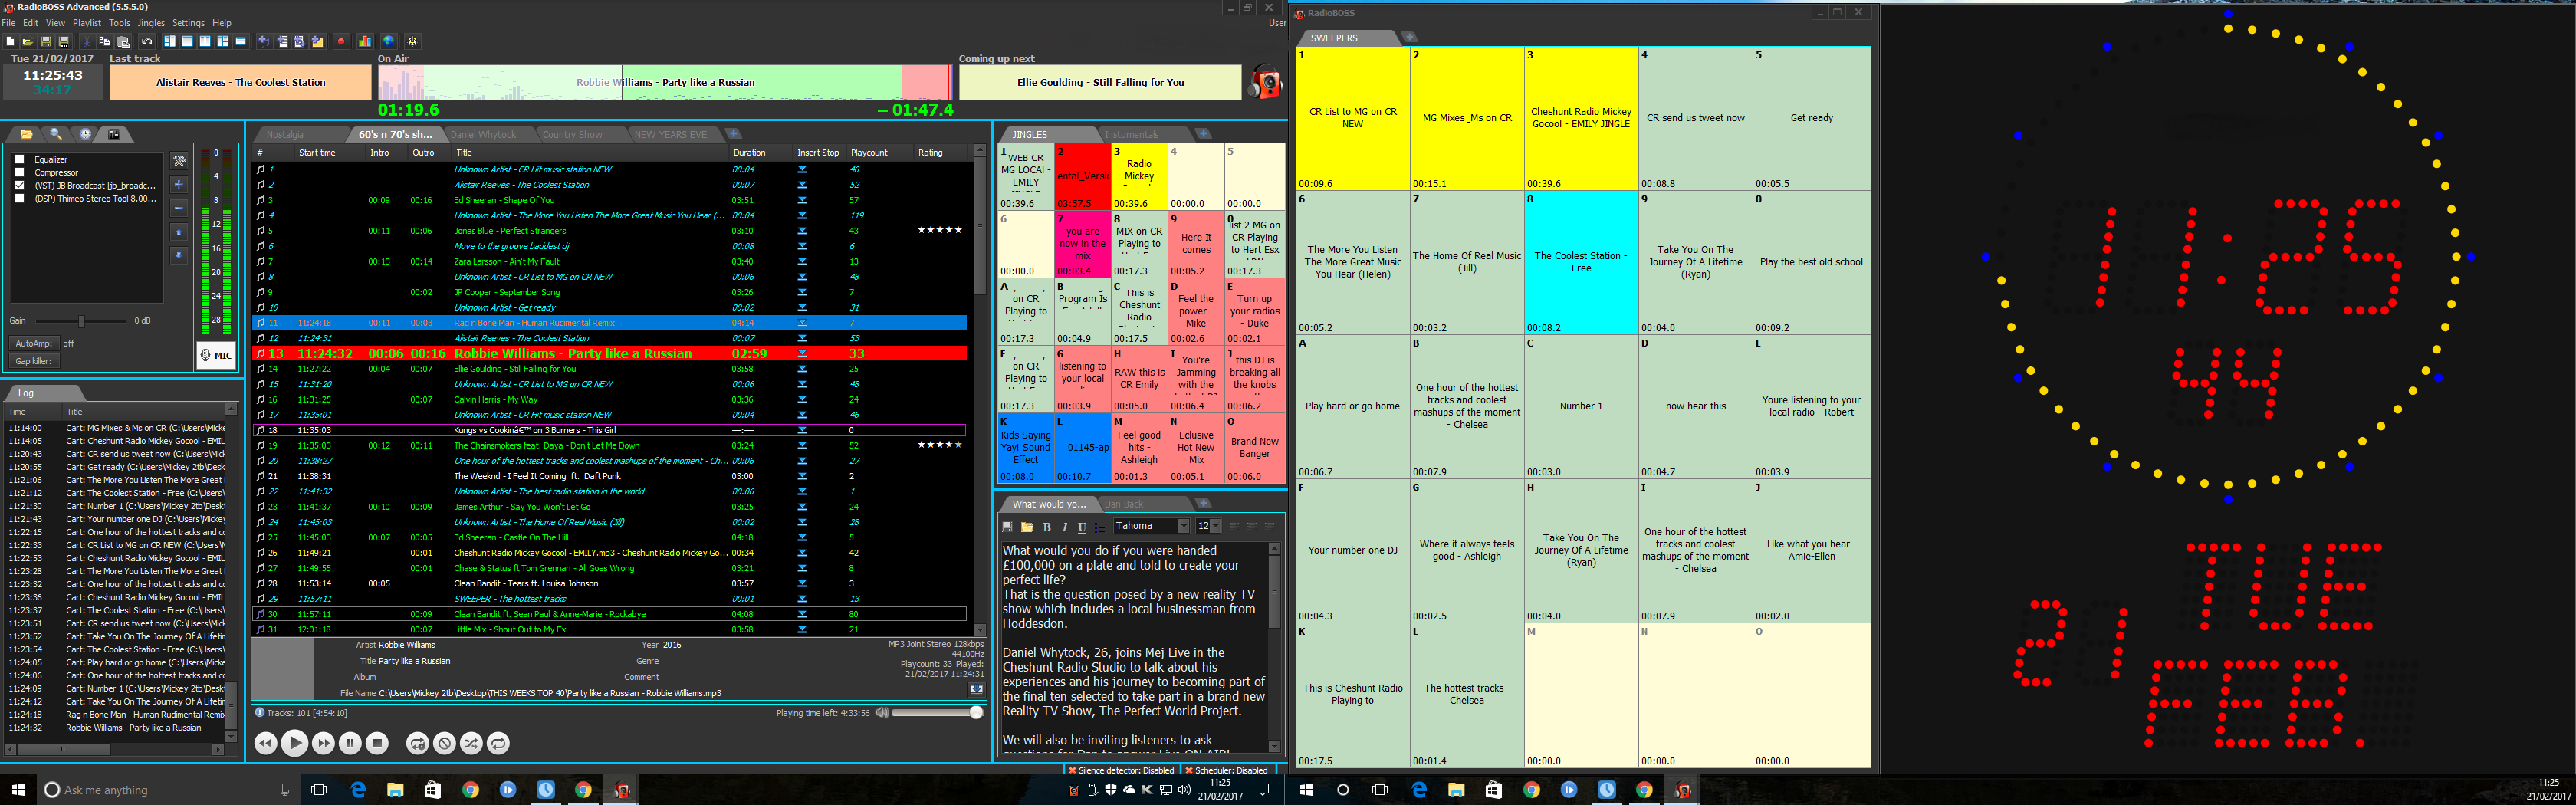The height and width of the screenshot is (805, 2576).
Task: Toggle the repeat playlist icon
Action: (498, 743)
